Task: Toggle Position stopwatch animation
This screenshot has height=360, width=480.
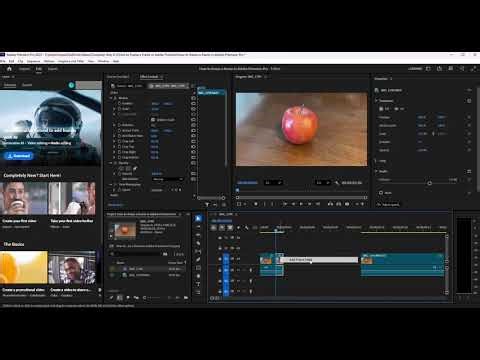Action: pos(119,104)
